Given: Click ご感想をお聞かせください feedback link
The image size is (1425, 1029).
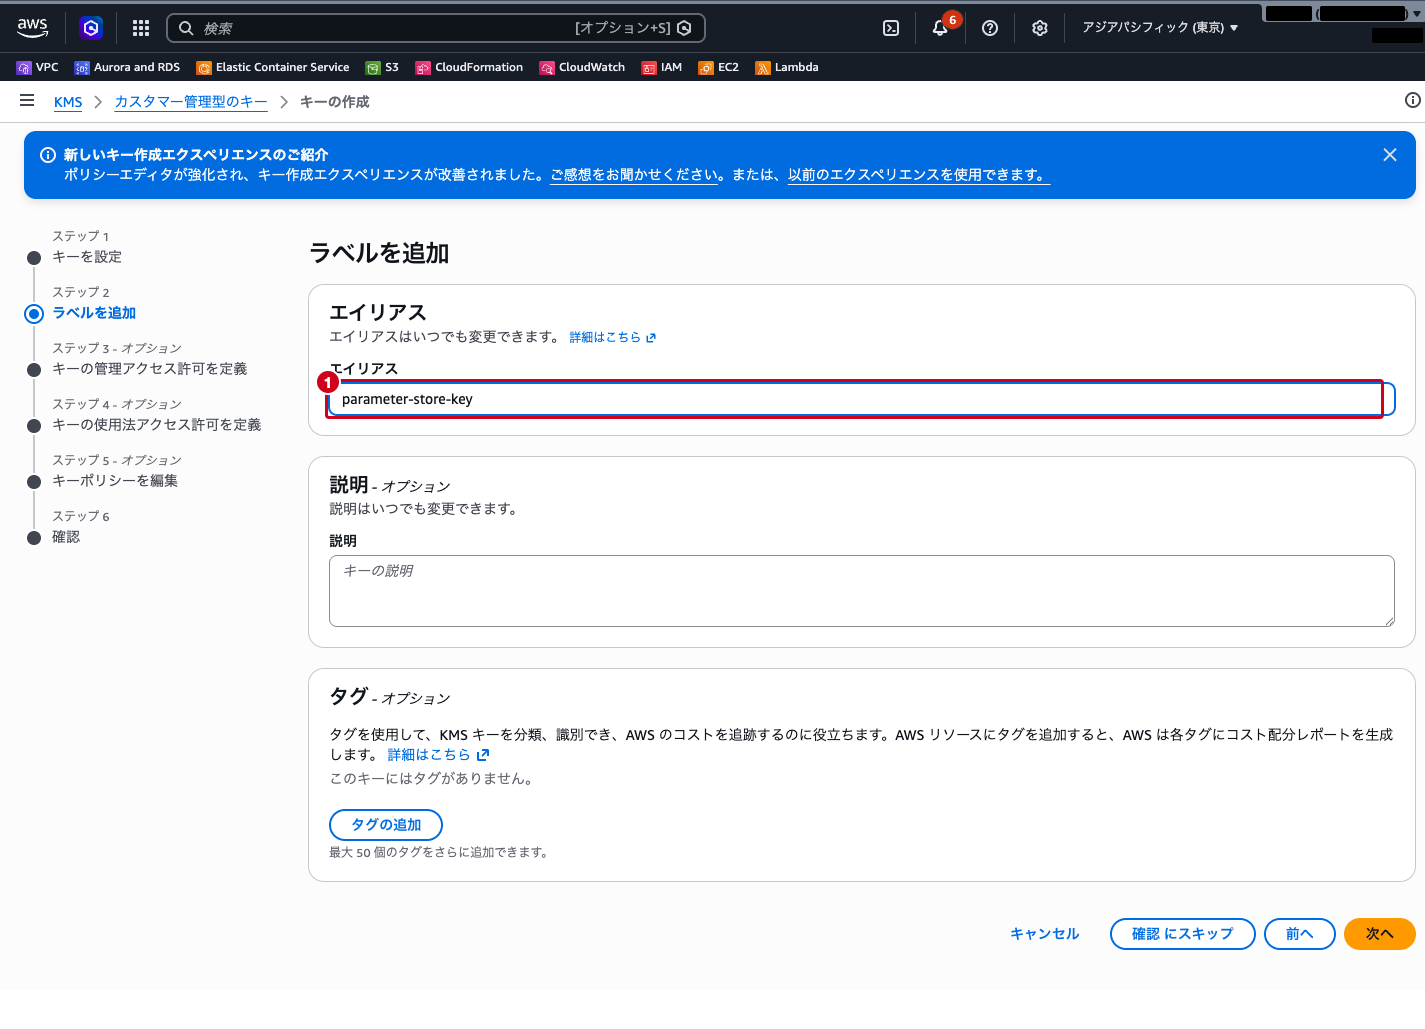Looking at the screenshot, I should (x=634, y=175).
